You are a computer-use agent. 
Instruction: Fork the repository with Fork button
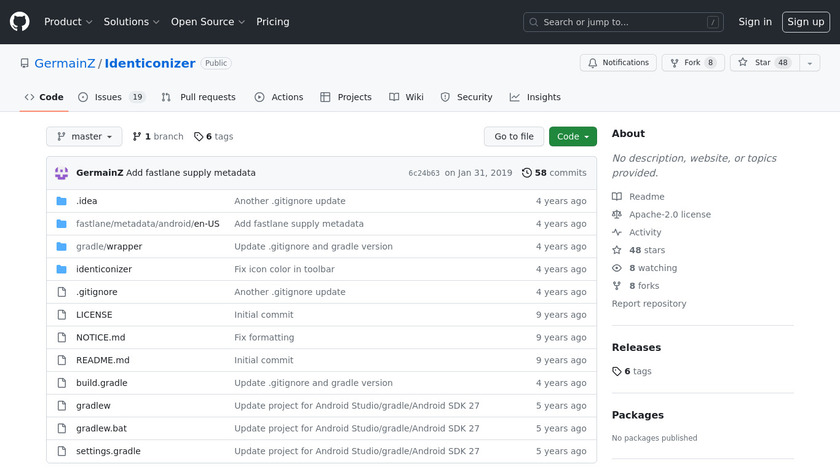tap(693, 63)
